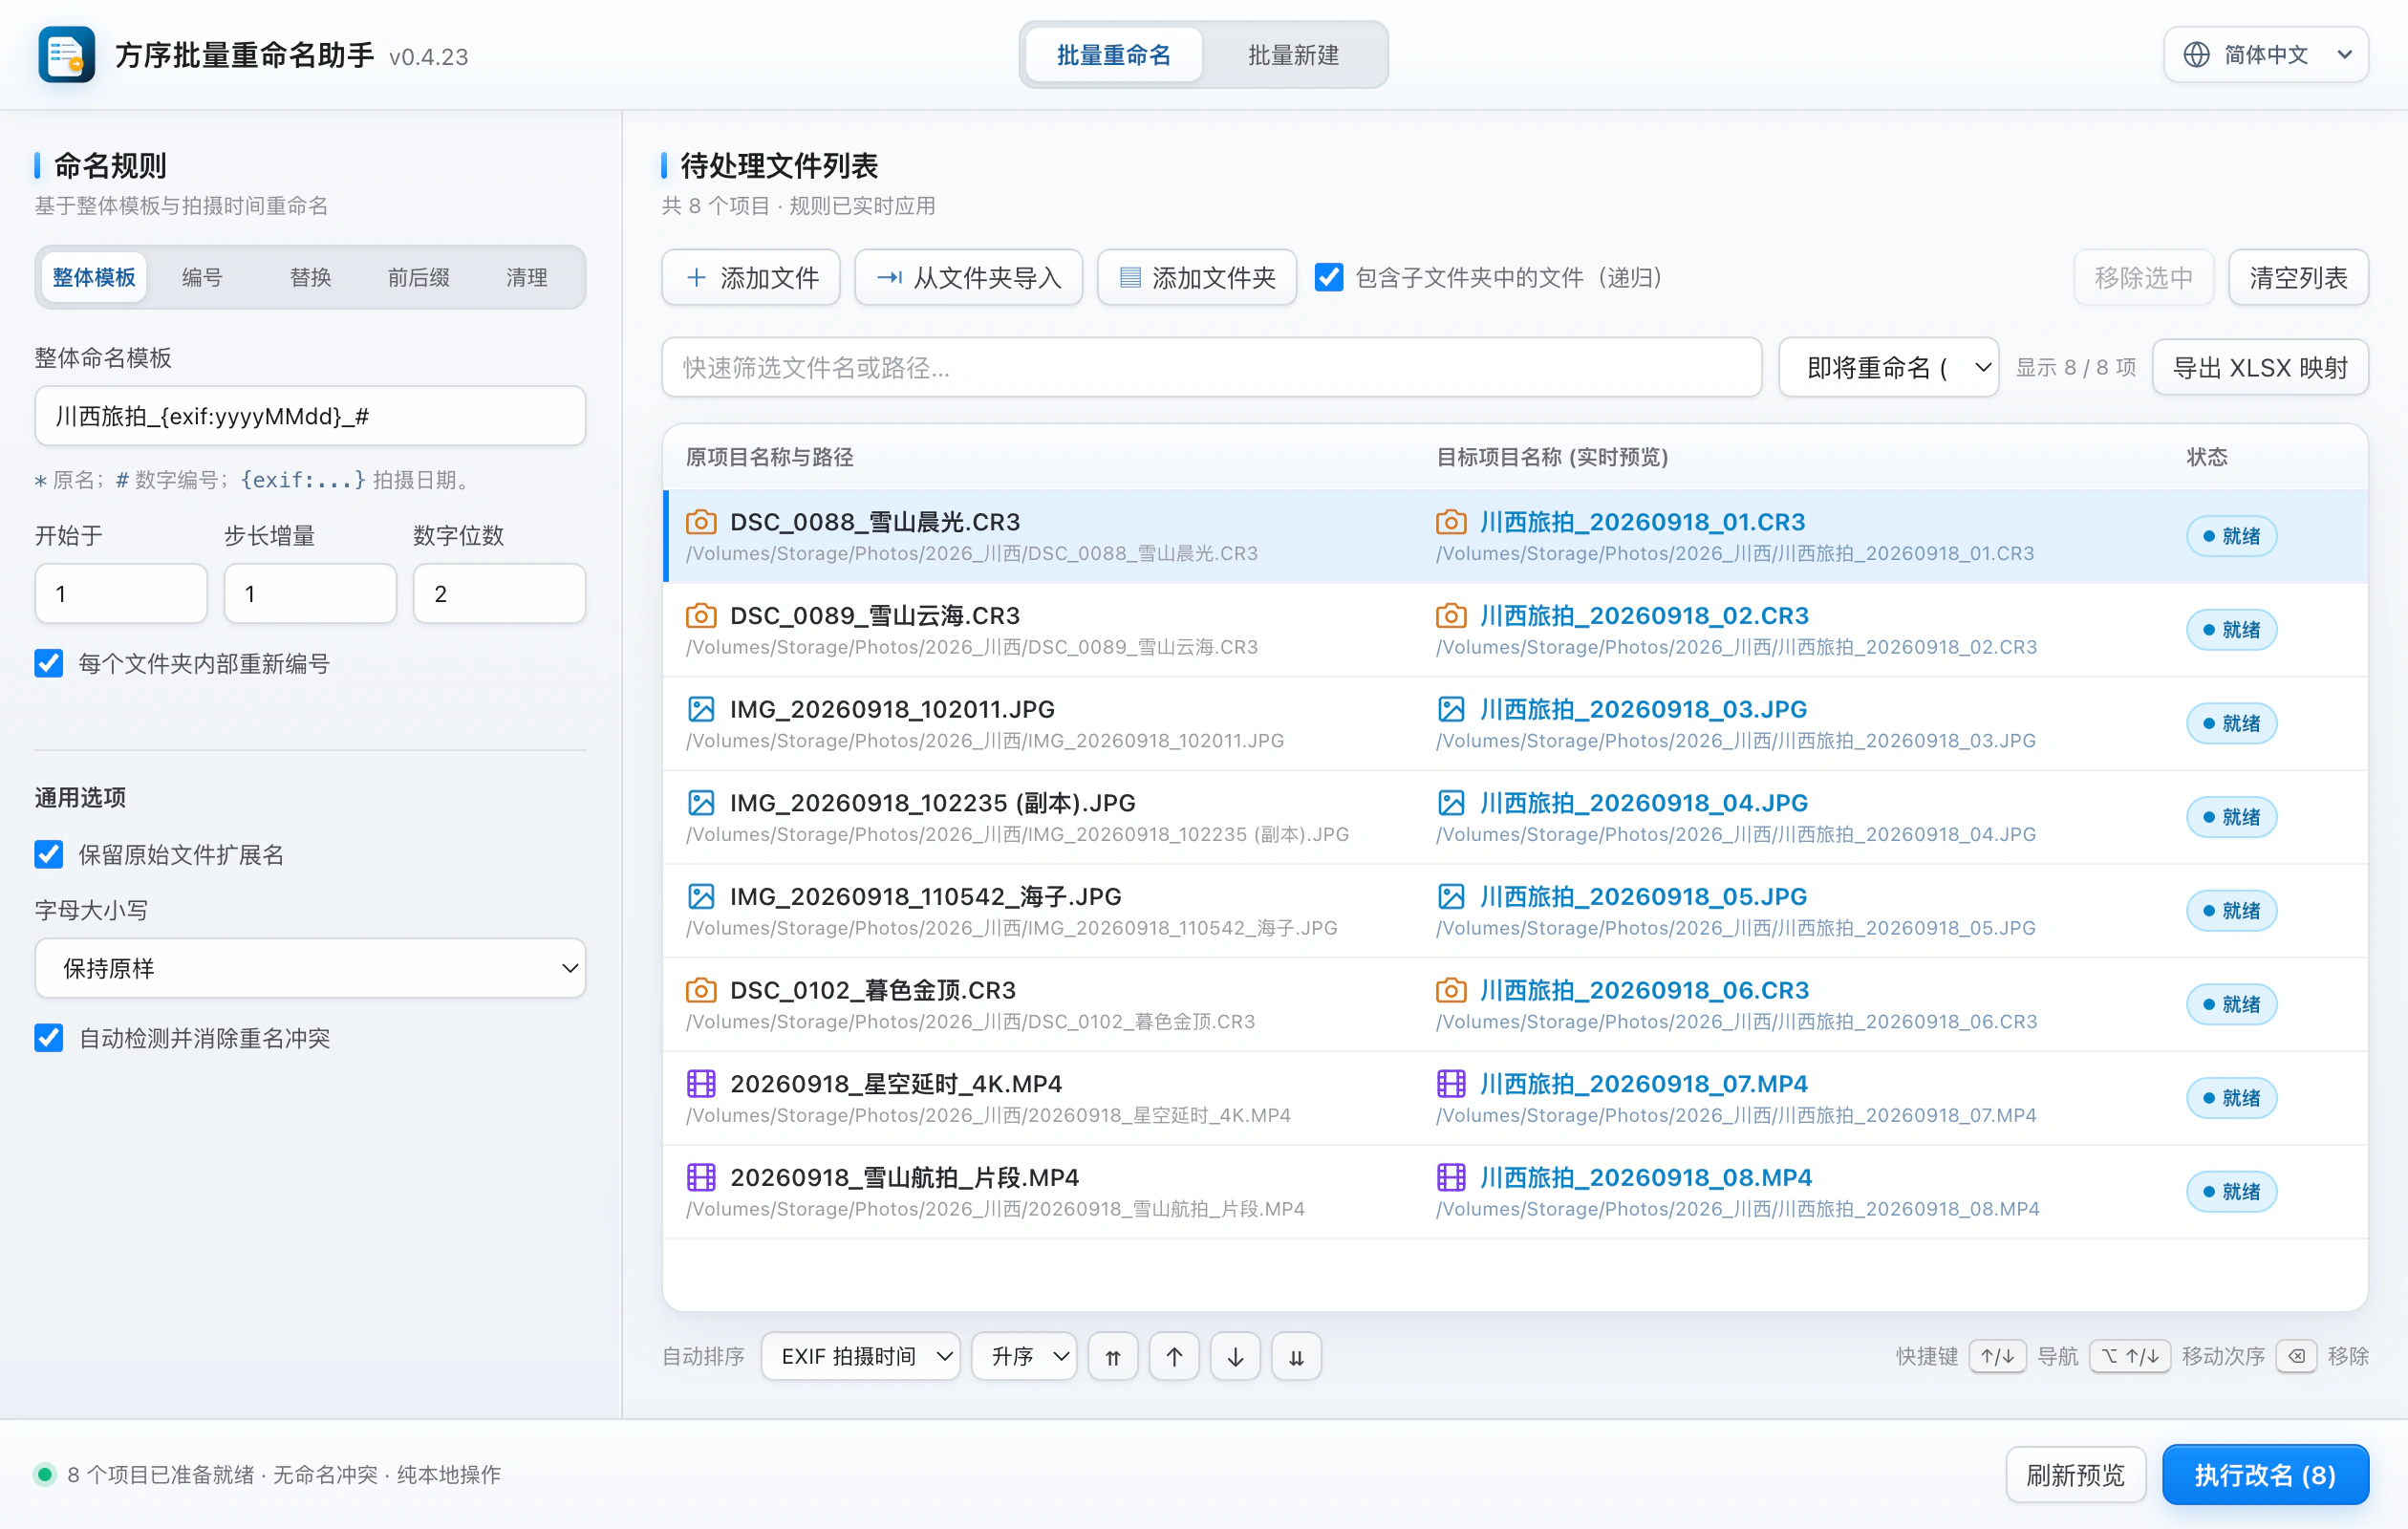Open the EXIF 拍摄时间 sort dropdown
The height and width of the screenshot is (1529, 2408).
pos(860,1357)
